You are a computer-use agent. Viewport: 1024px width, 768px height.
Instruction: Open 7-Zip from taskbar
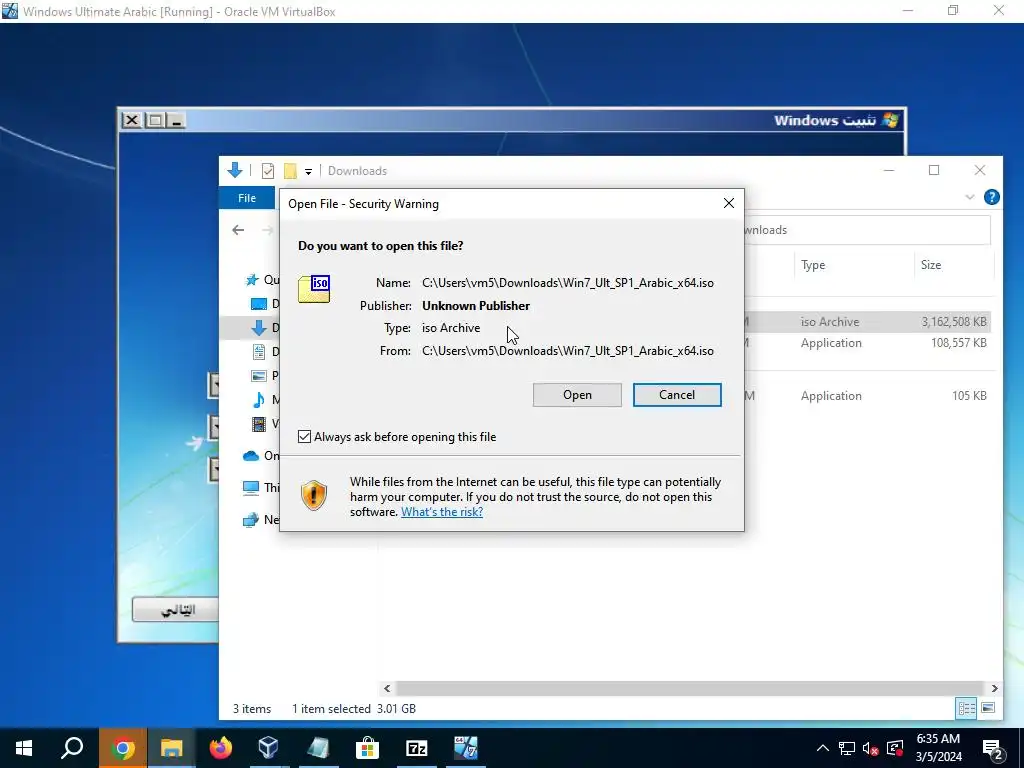coord(417,748)
